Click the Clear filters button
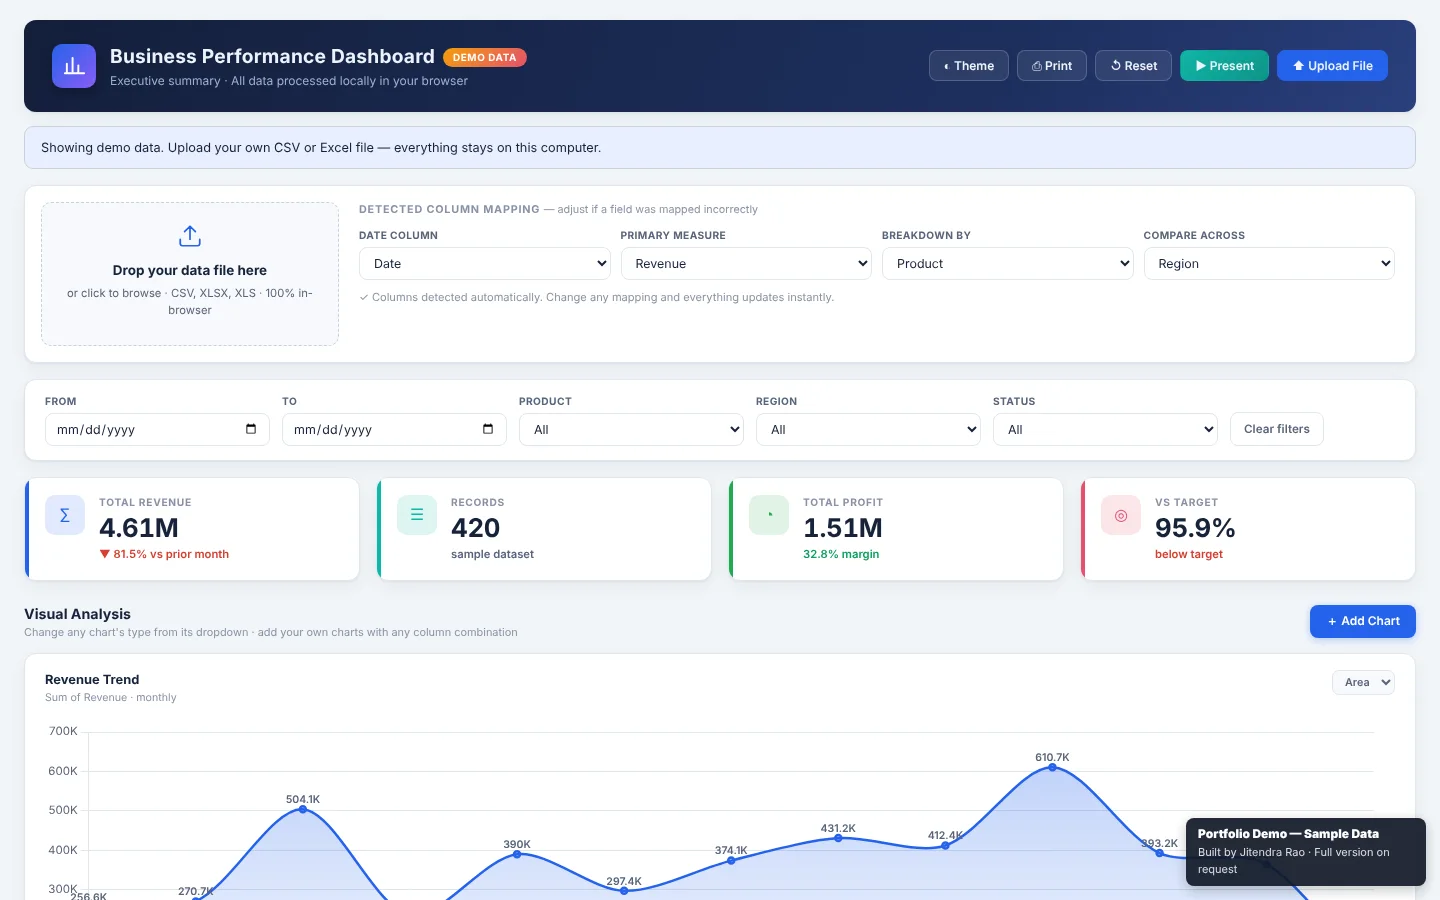This screenshot has height=900, width=1440. click(x=1277, y=429)
